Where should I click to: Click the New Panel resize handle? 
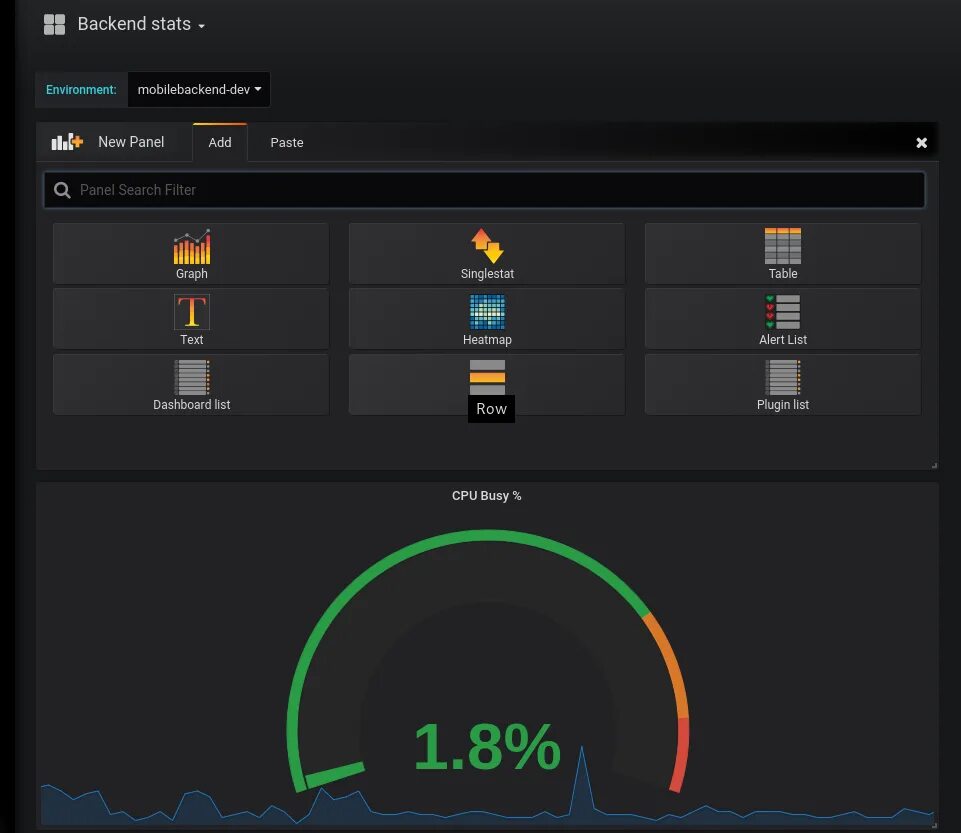click(x=934, y=466)
